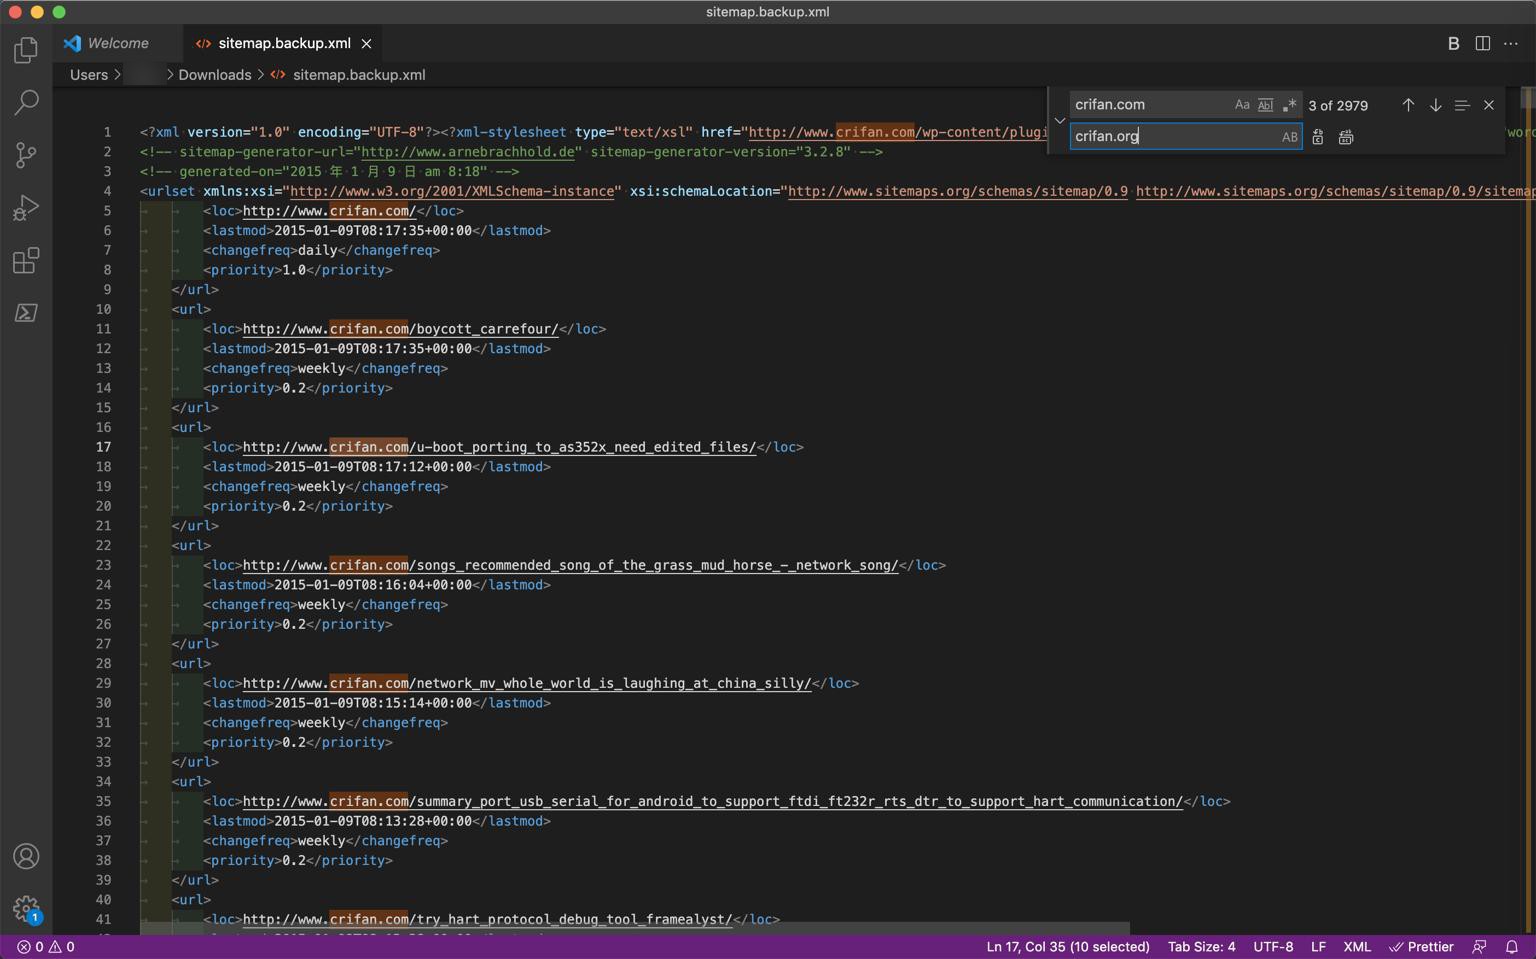
Task: Toggle Preserve Case in replace box
Action: 1289,137
